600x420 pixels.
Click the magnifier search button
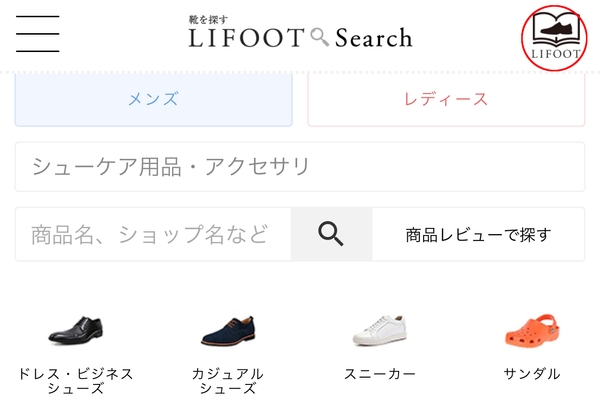(x=331, y=234)
